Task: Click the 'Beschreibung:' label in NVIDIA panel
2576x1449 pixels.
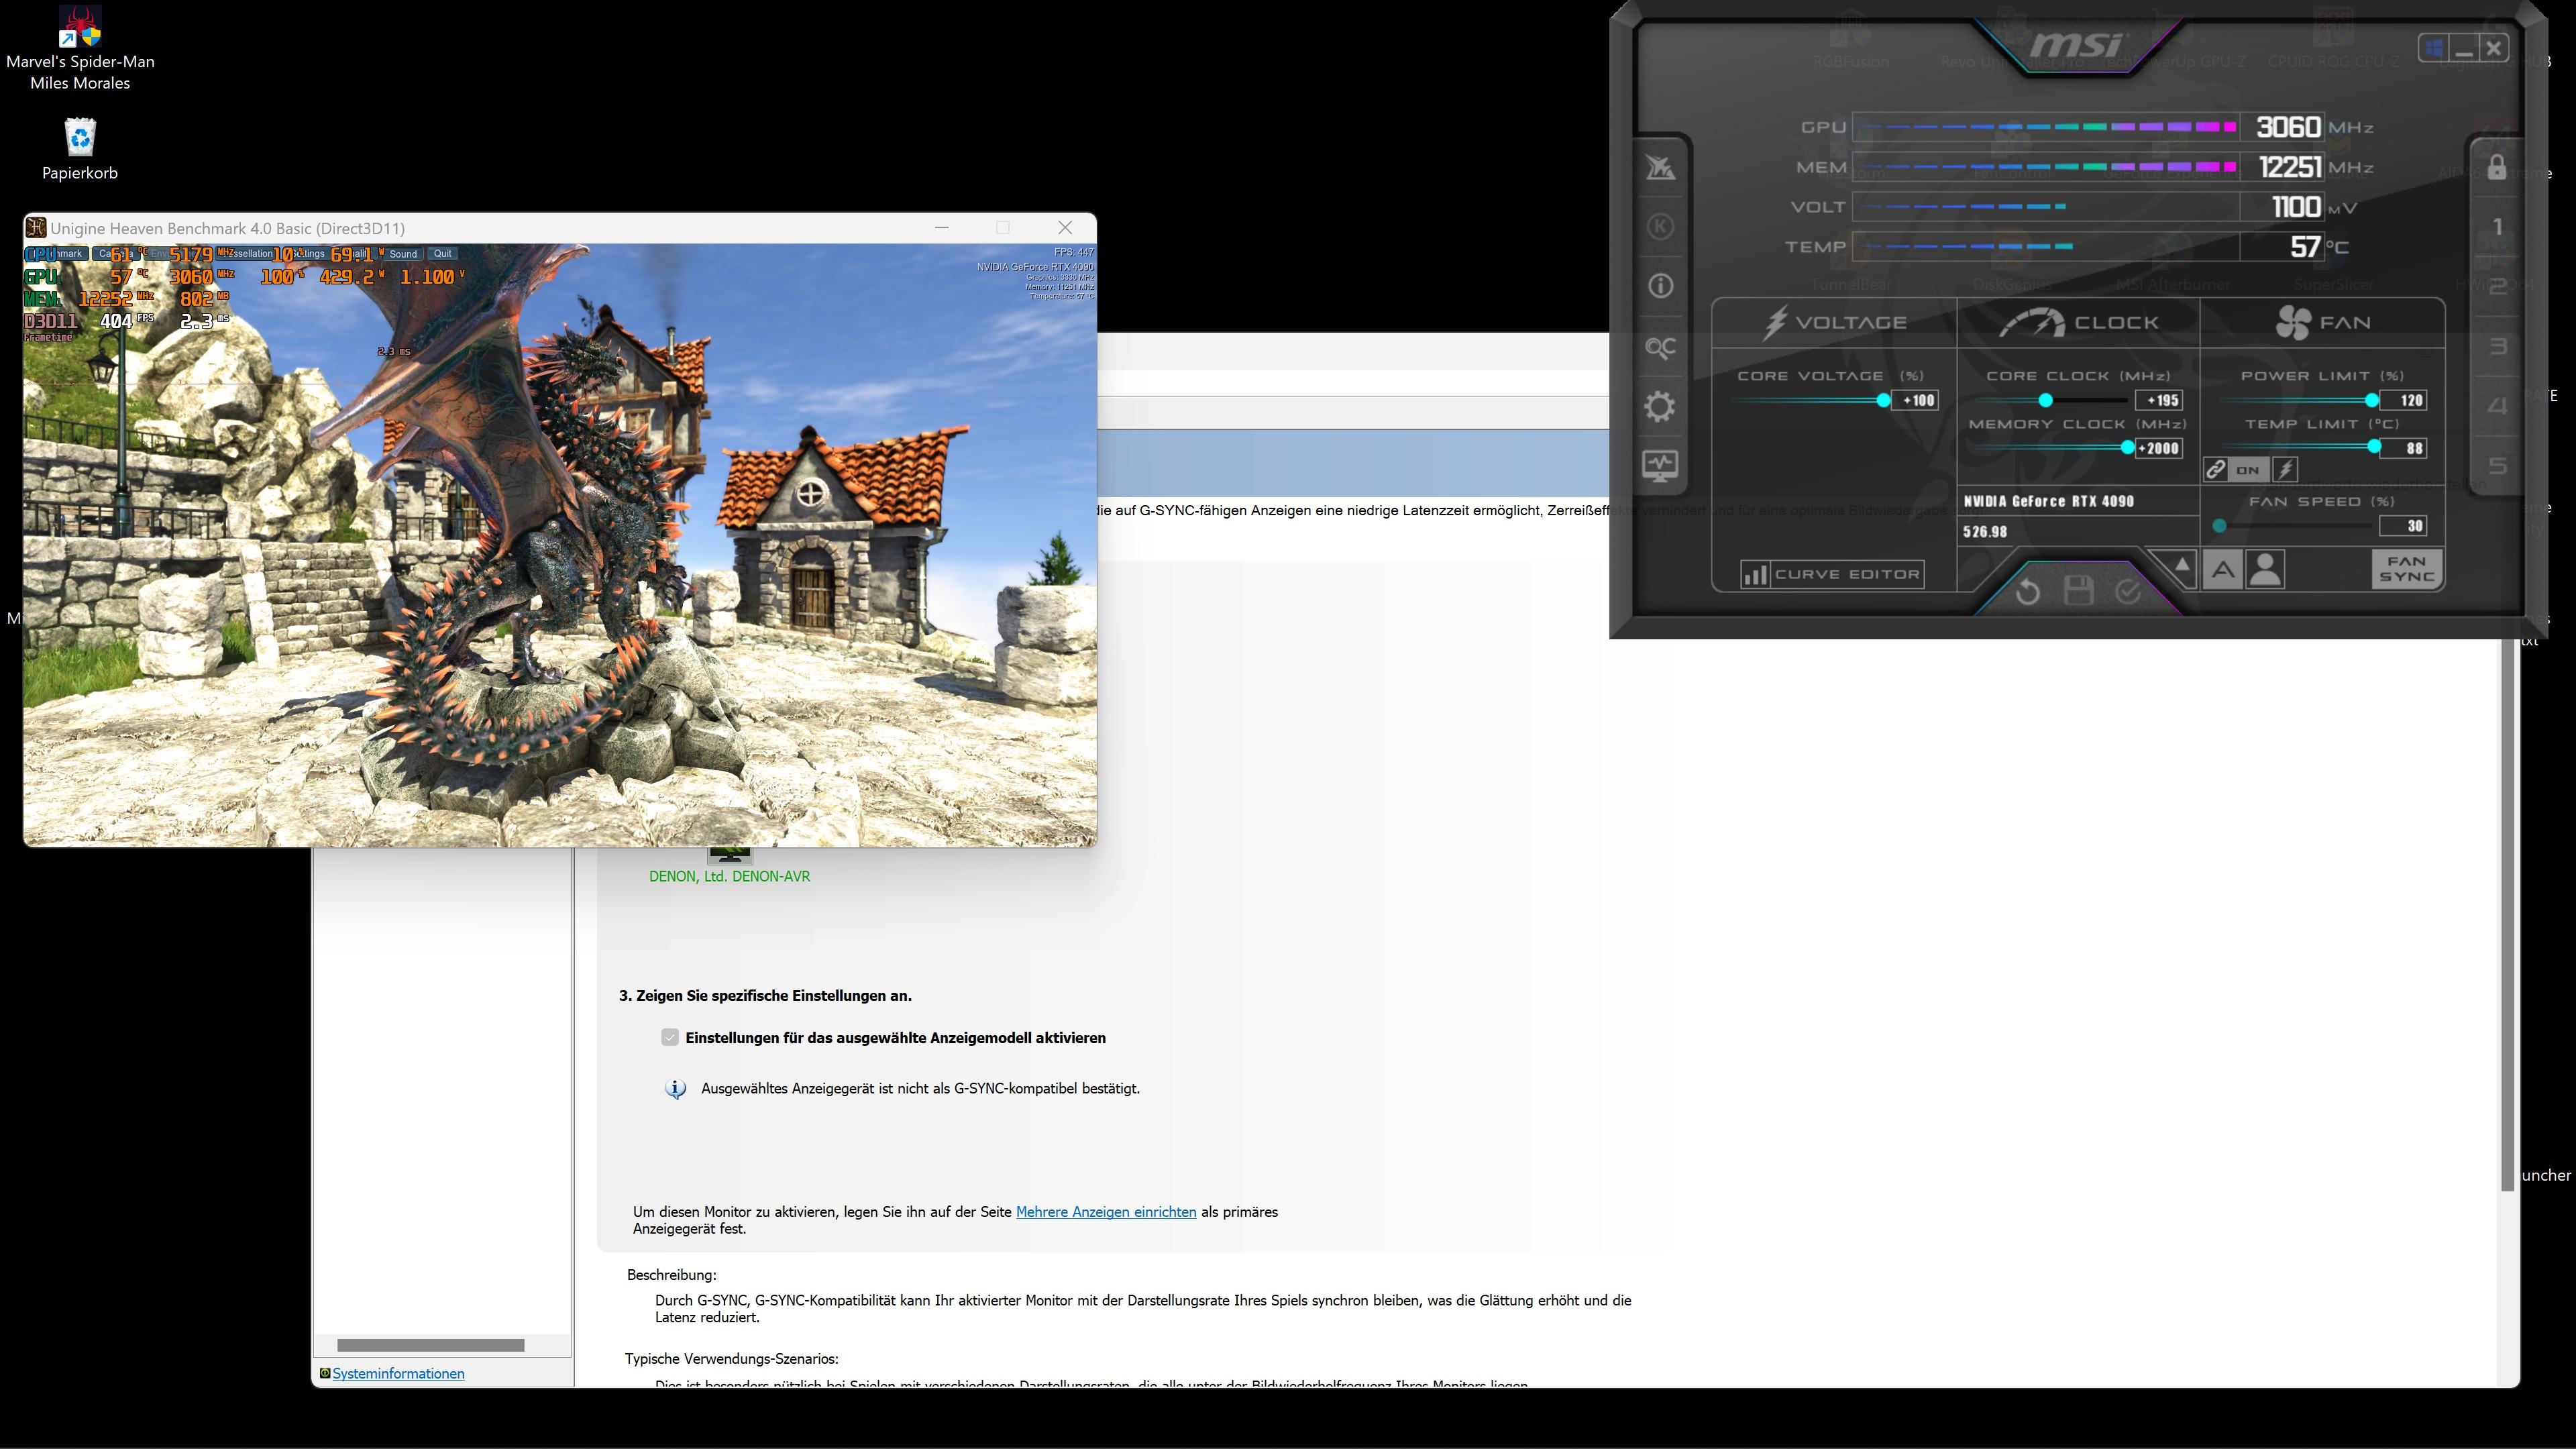Action: [x=671, y=1275]
